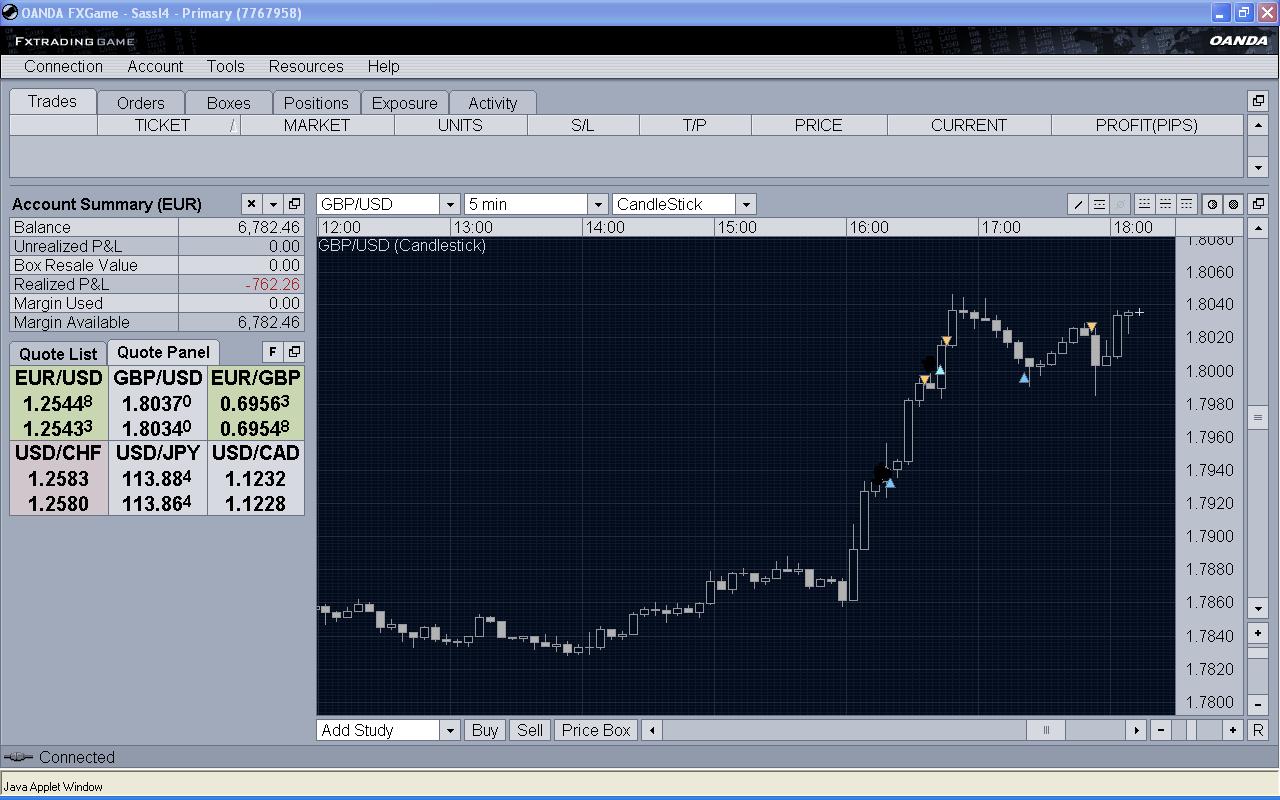
Task: Detach the chart panel into a window
Action: 1258,204
